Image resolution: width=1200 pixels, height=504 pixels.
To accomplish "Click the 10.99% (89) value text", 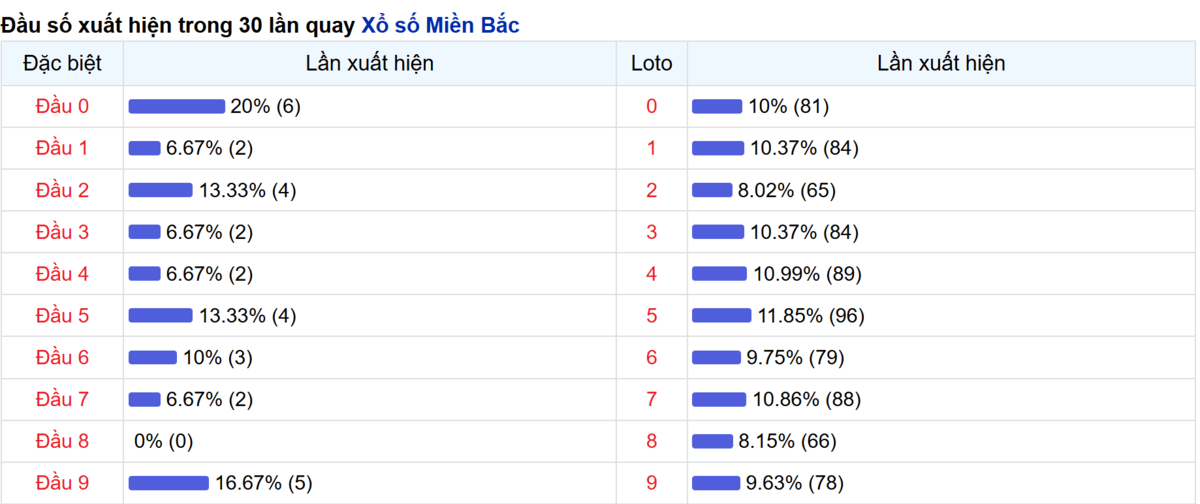I will [807, 274].
